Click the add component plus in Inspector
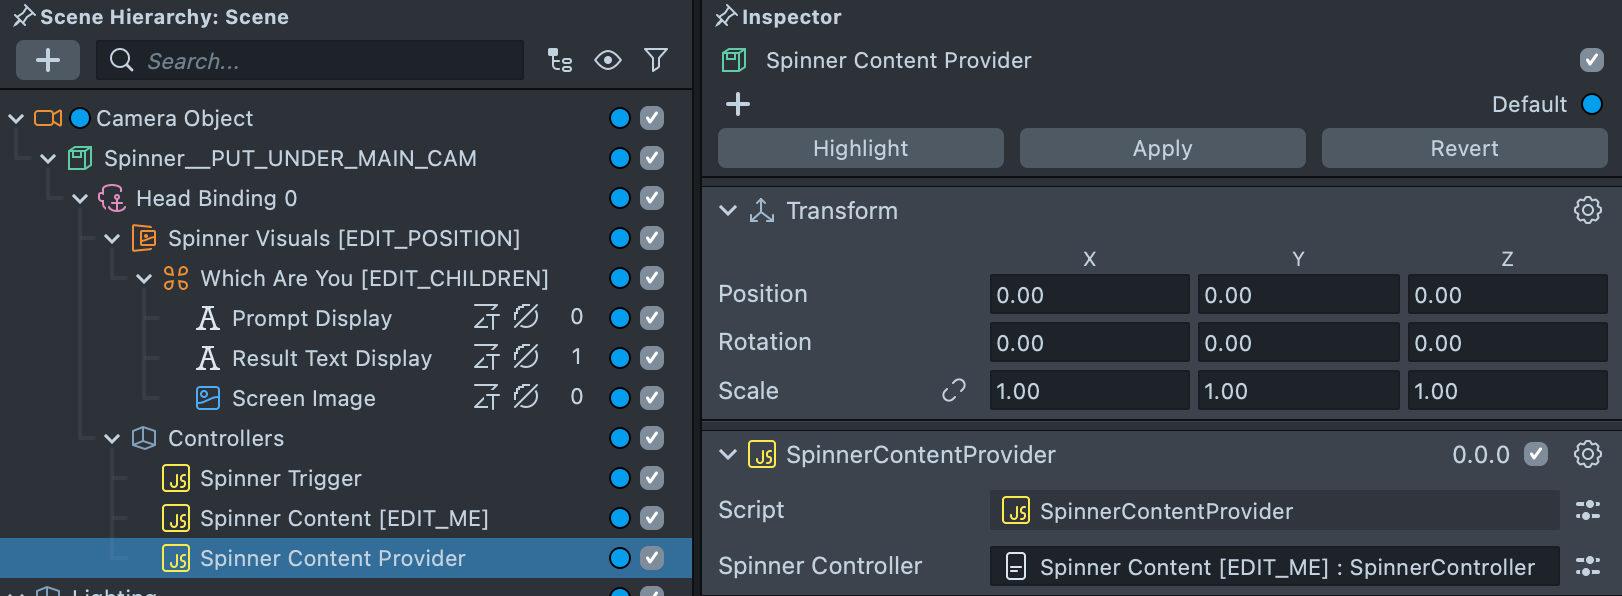The image size is (1622, 596). pos(738,104)
